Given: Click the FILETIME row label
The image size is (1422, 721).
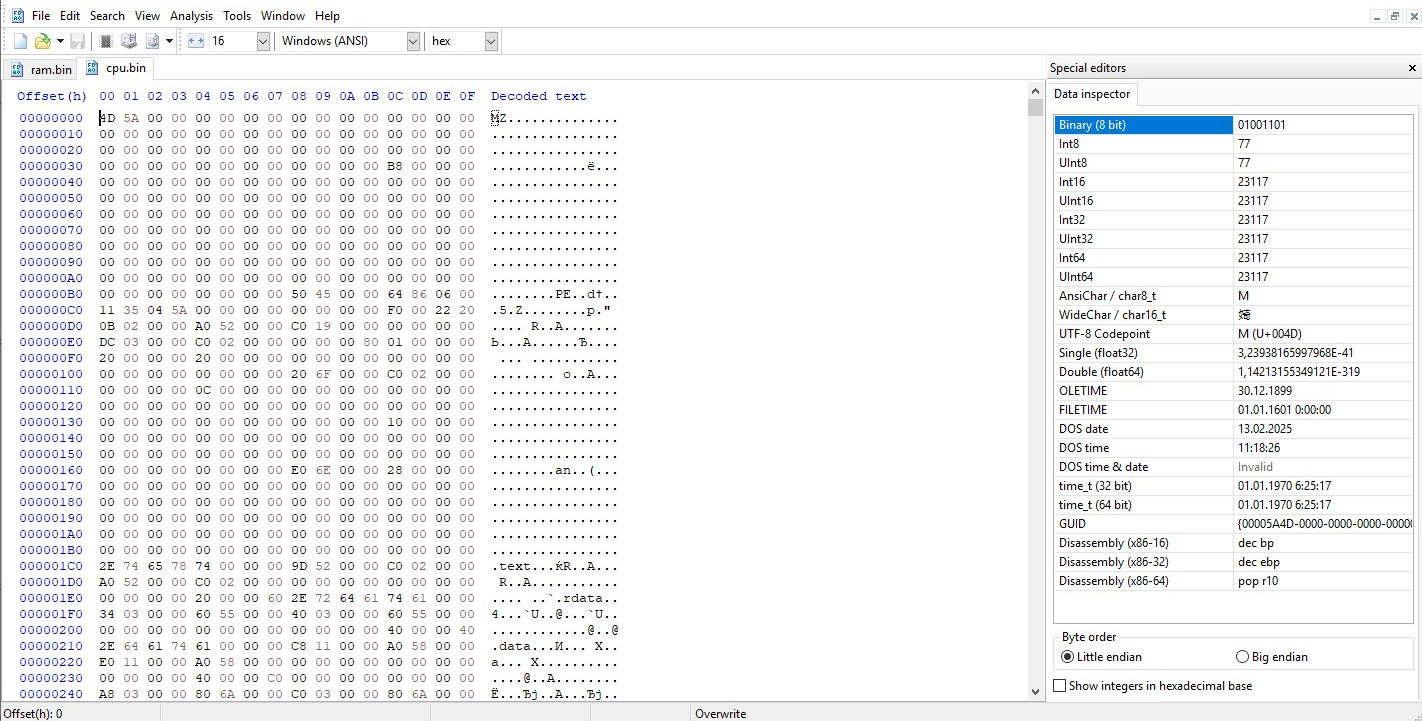Looking at the screenshot, I should [x=1083, y=410].
